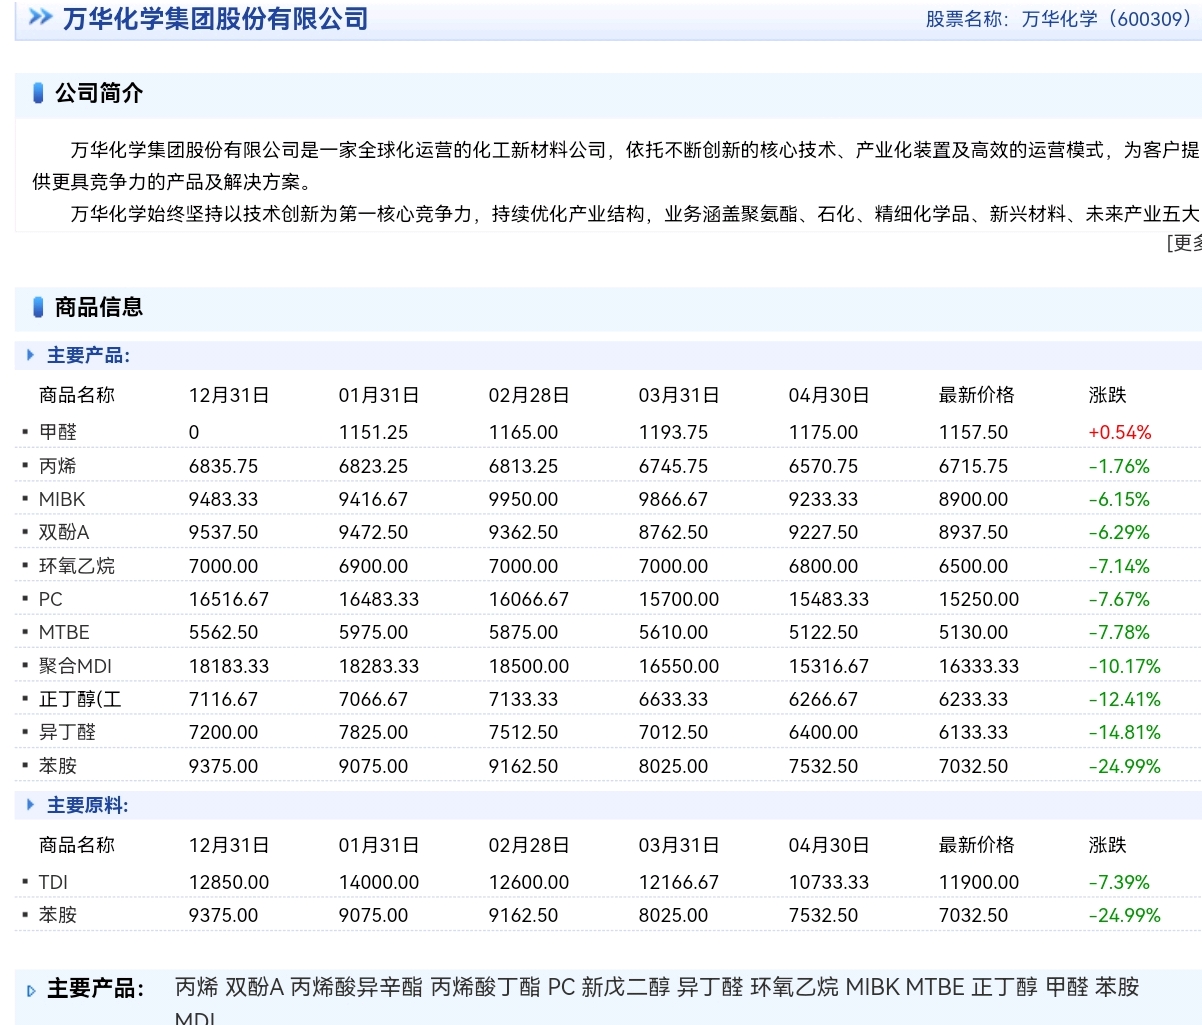Click 正丁醇 in bottom product list
Viewport: 1202px width, 1025px height.
(x=1005, y=987)
